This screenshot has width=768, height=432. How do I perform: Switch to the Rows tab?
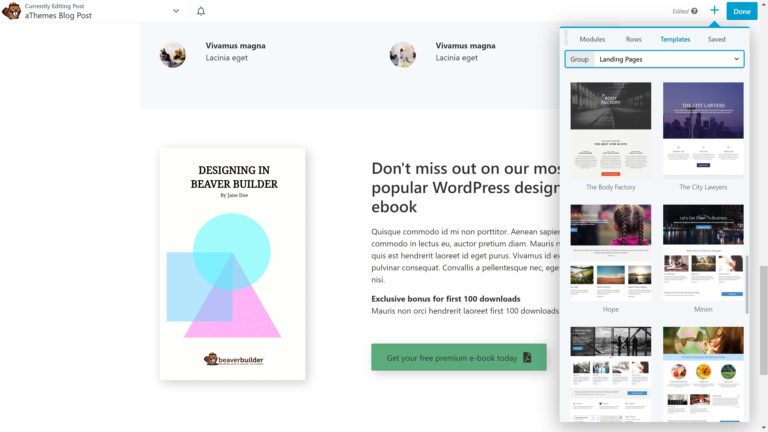[x=633, y=39]
